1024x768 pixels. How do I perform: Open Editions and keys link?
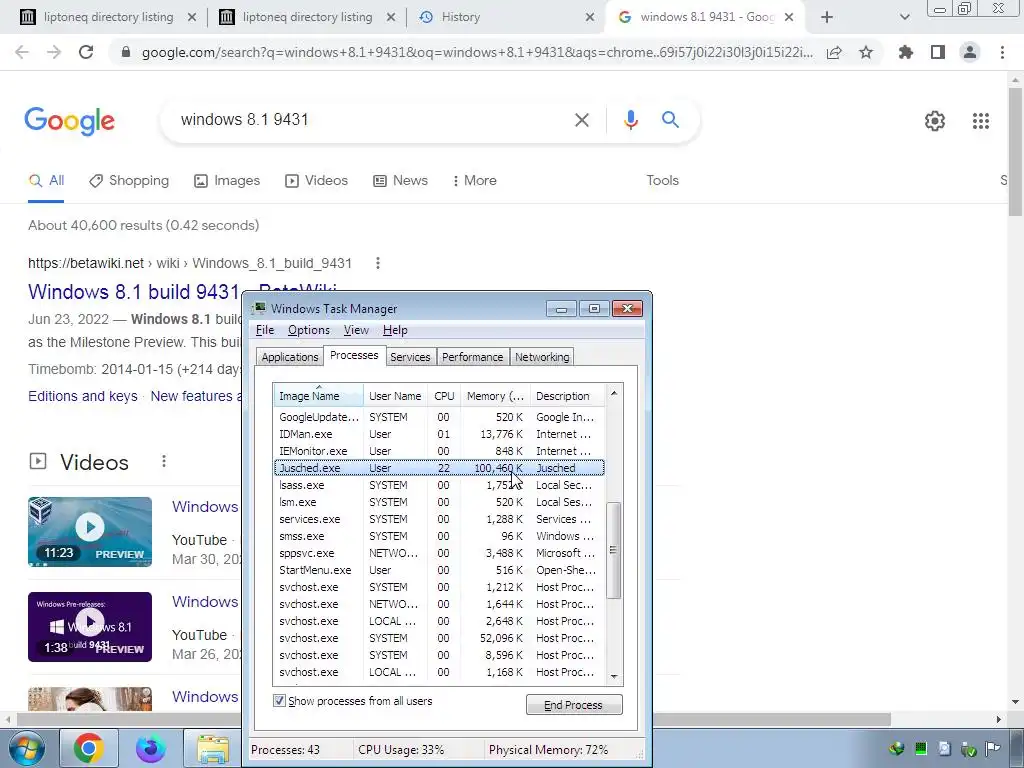(x=83, y=396)
